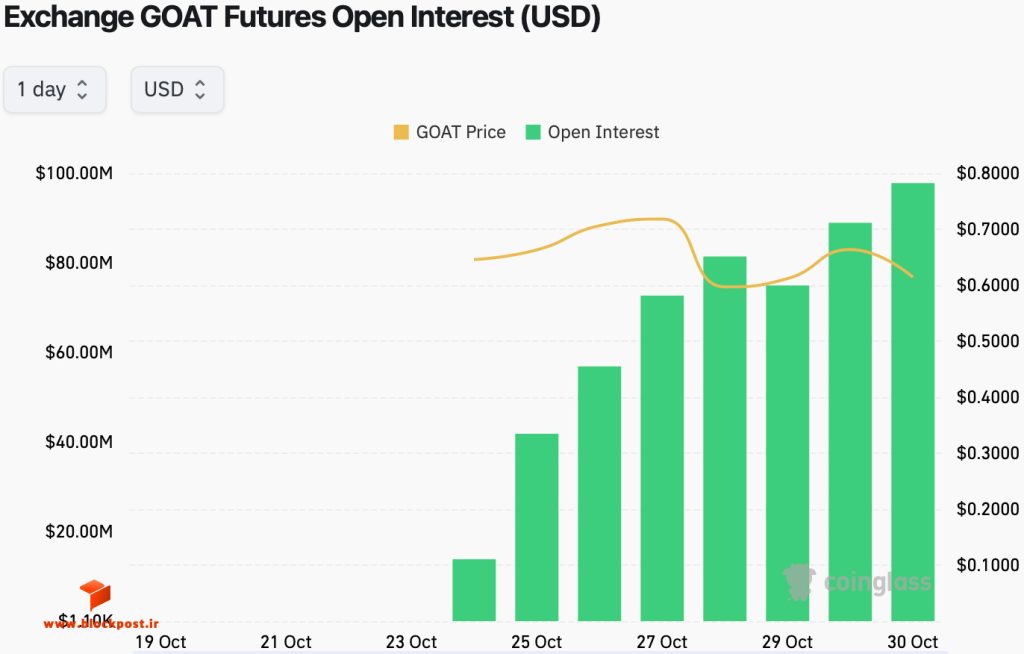Viewport: 1024px width, 654px height.
Task: Open the 1 day interval dropdown
Action: coord(55,90)
